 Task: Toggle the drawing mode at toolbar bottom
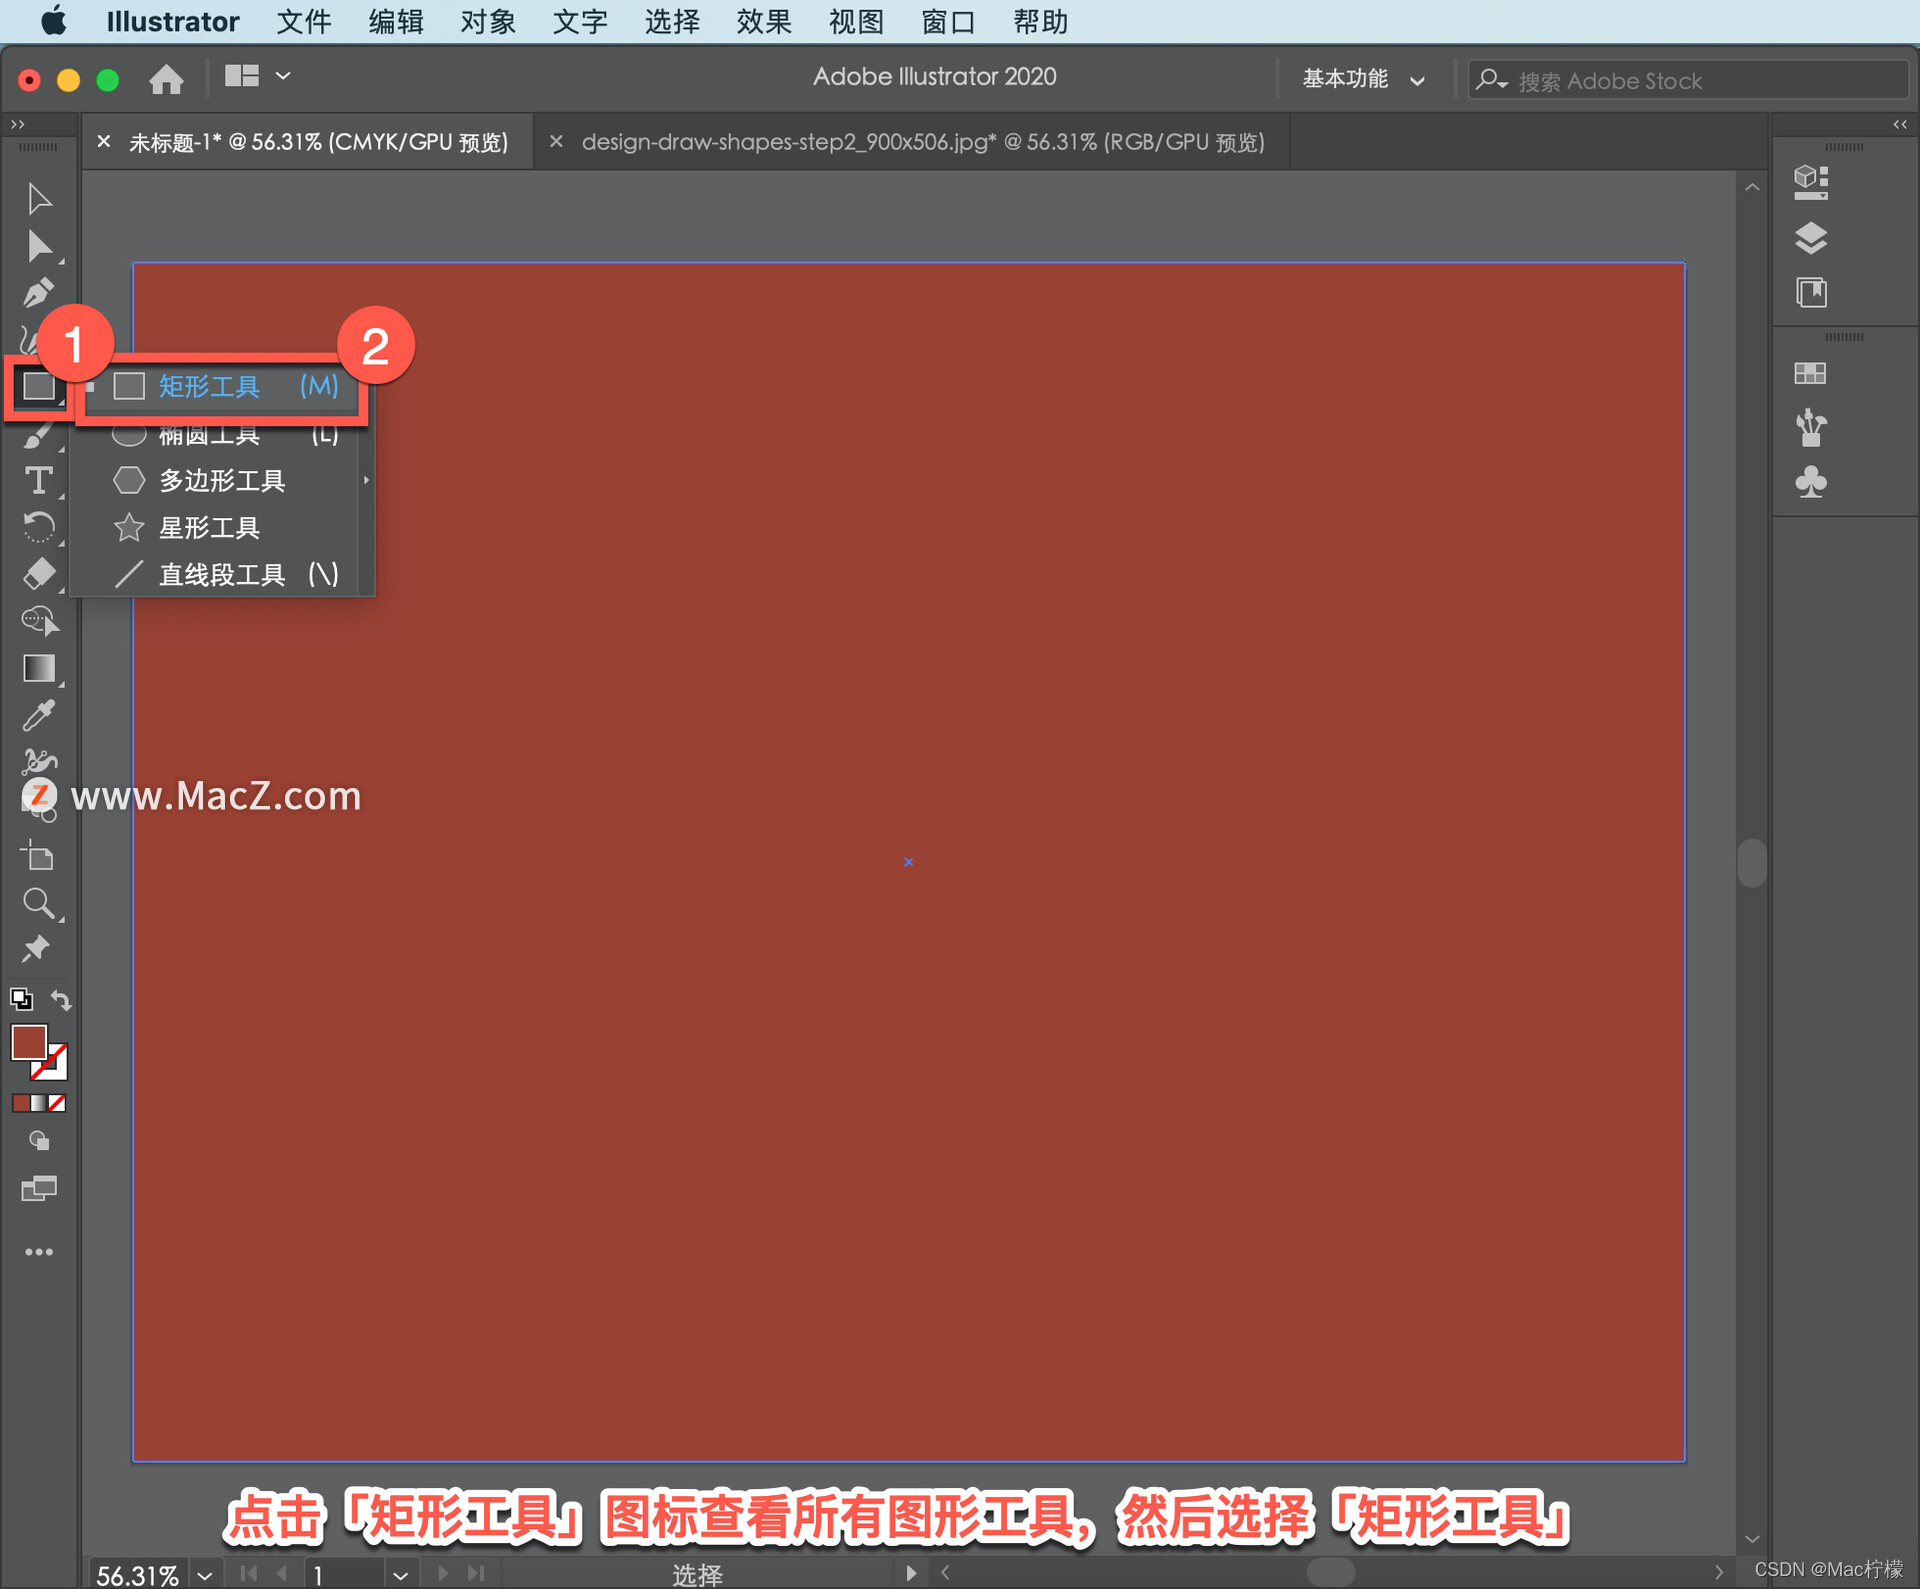click(x=40, y=1141)
